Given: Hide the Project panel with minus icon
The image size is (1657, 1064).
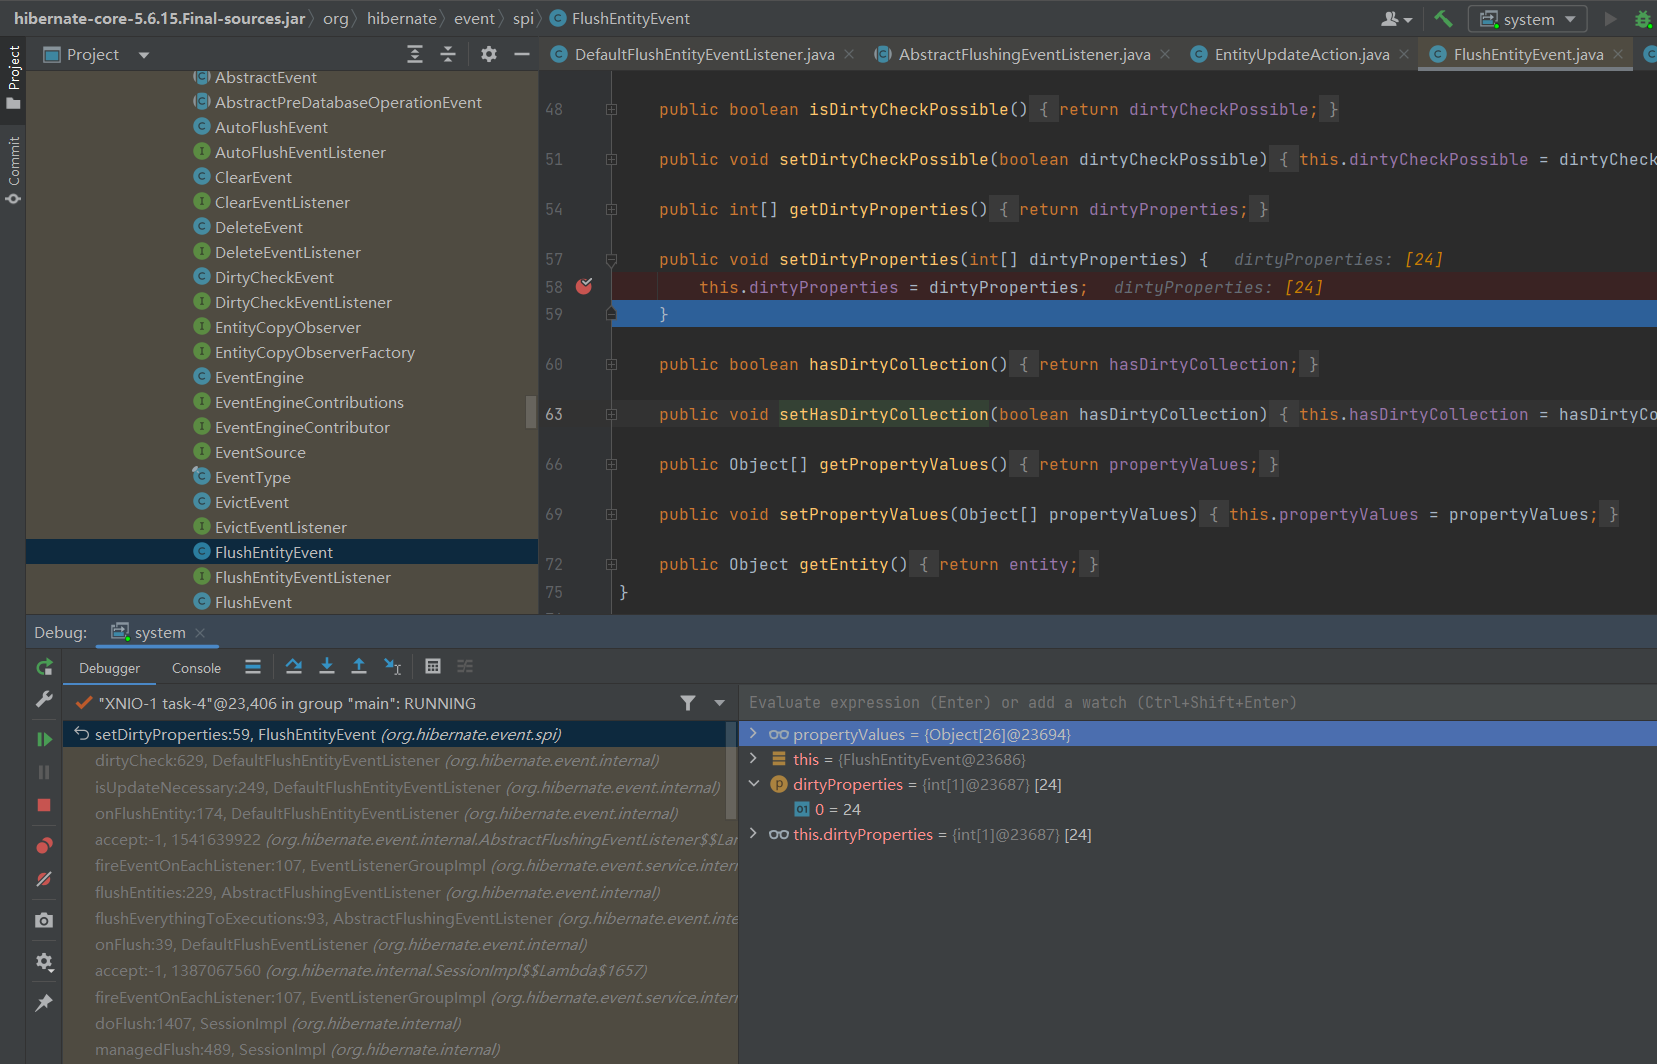Looking at the screenshot, I should coord(521,54).
